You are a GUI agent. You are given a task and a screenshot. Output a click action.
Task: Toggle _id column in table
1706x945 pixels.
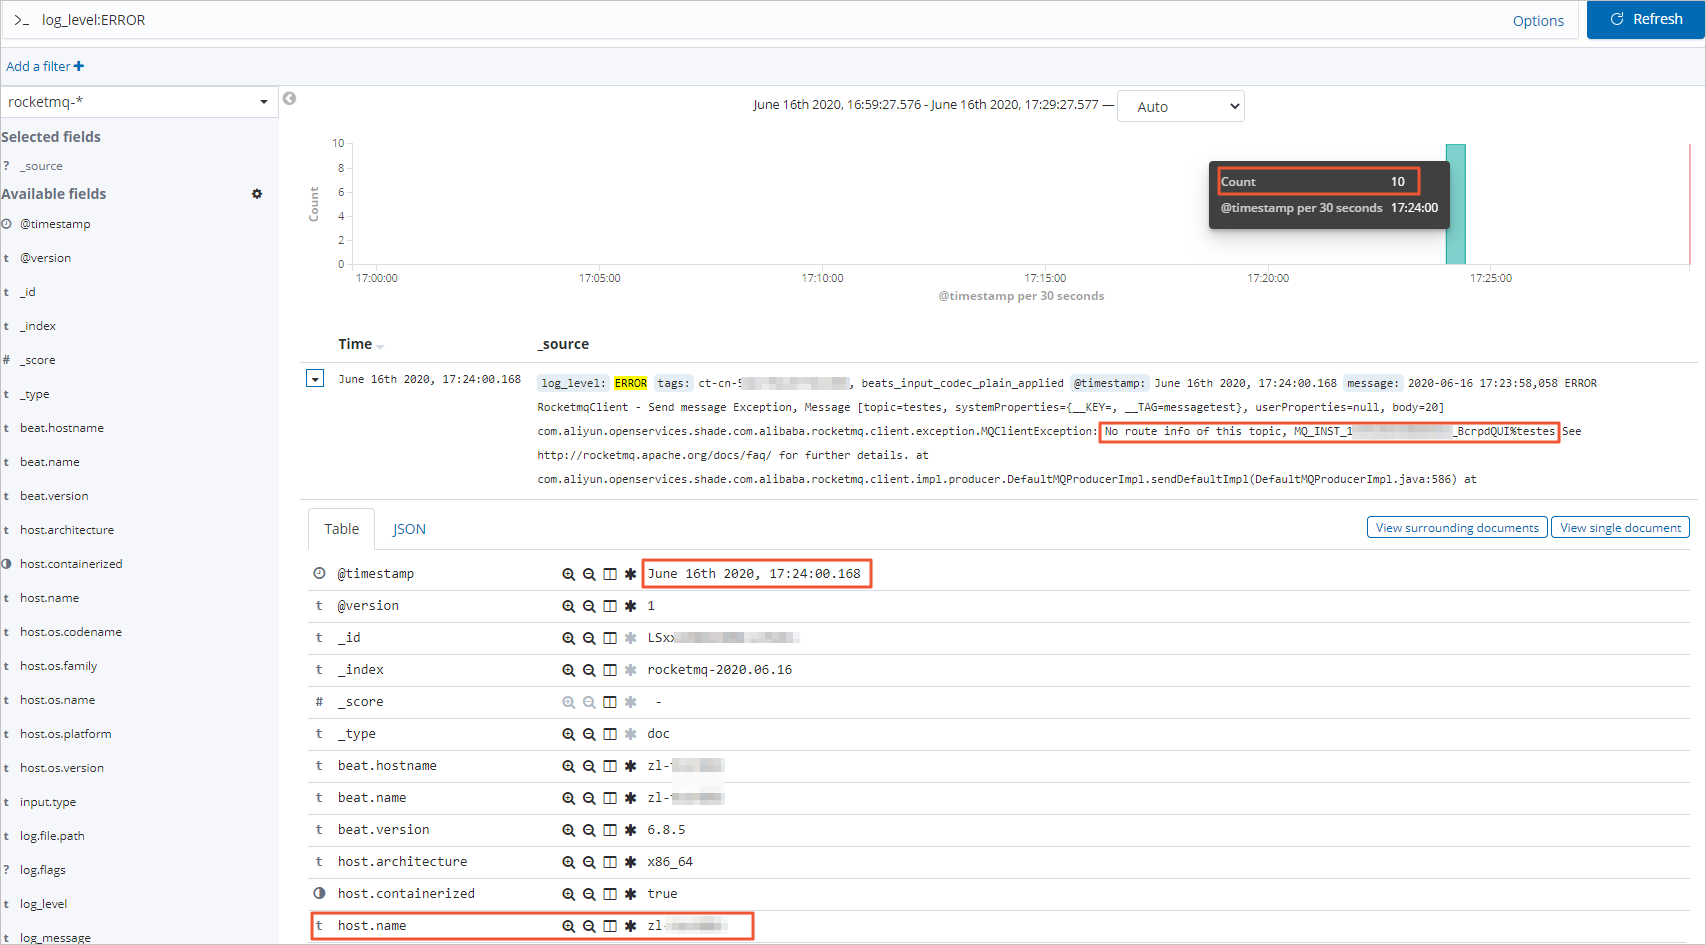610,638
